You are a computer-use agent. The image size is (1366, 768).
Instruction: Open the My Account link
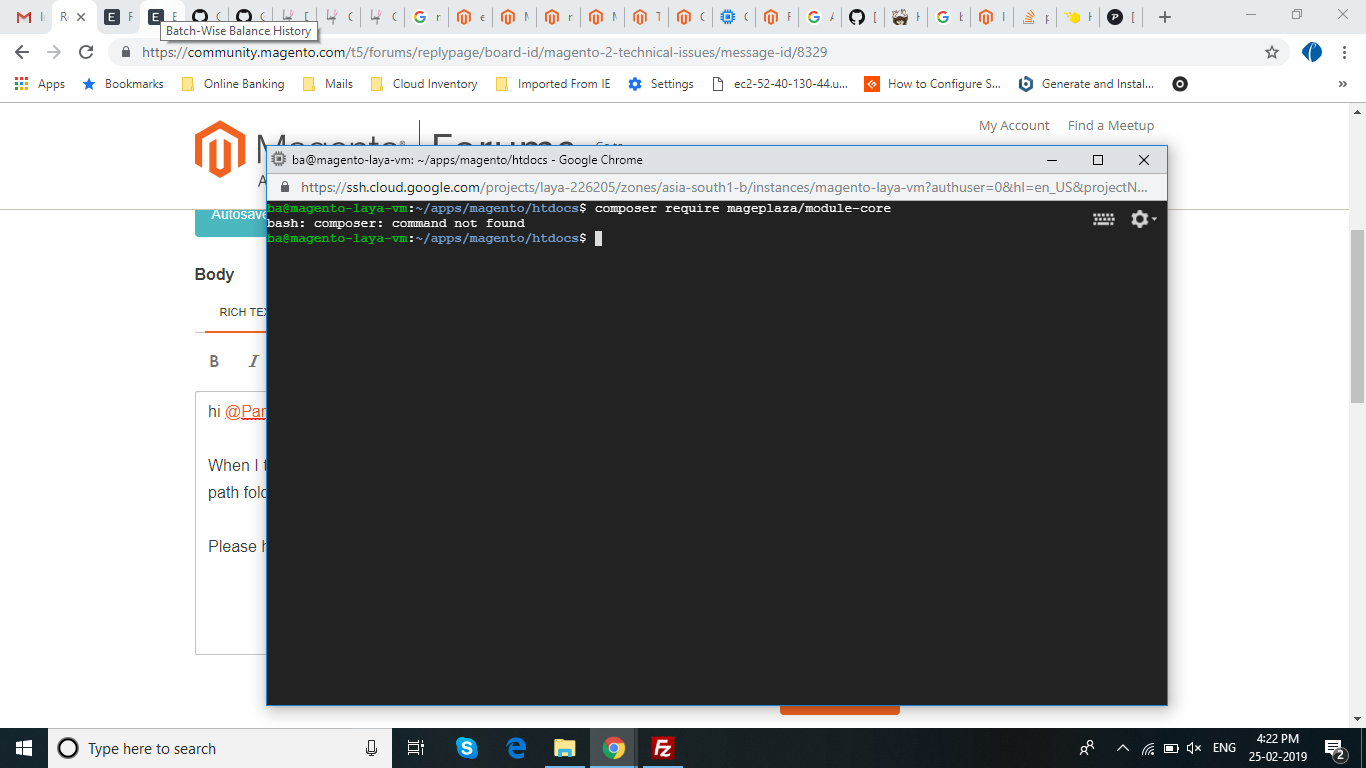1013,125
